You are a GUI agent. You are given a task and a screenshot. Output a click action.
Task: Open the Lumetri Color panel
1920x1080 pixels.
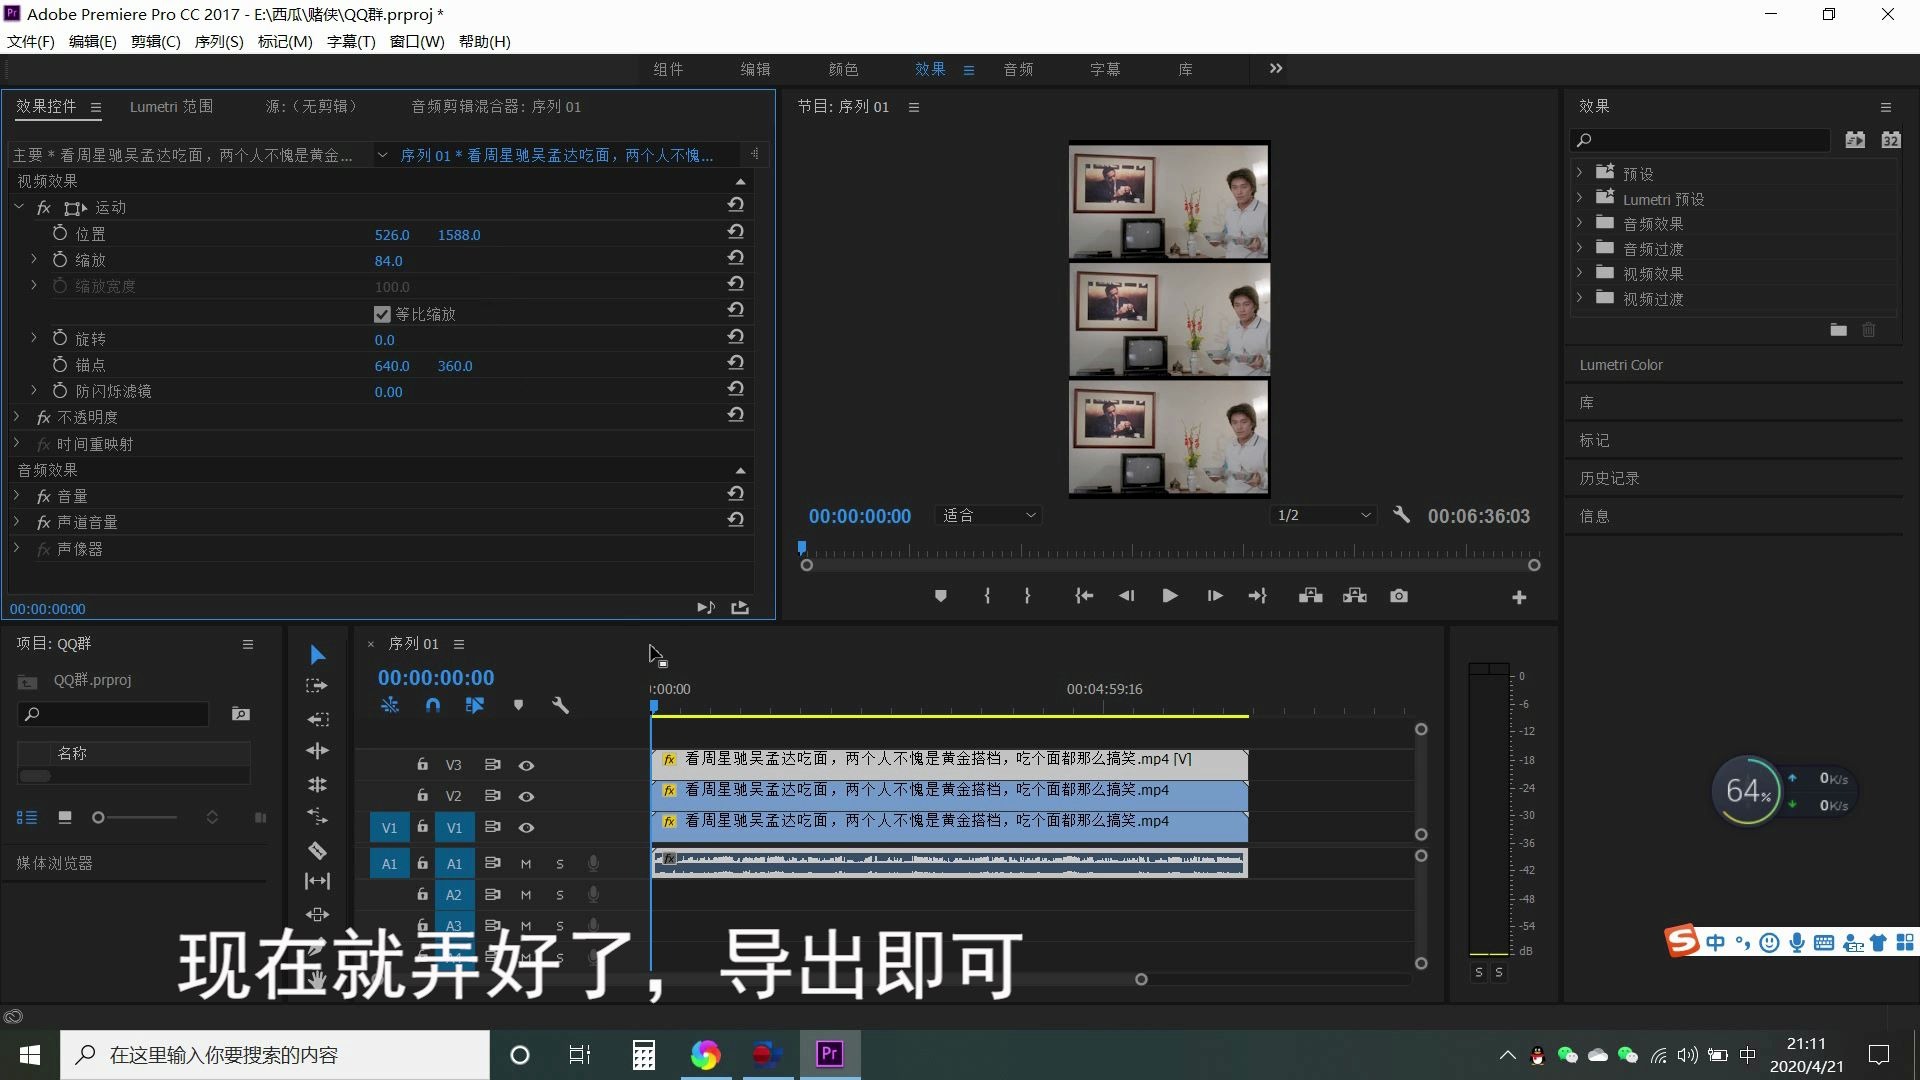(x=1621, y=365)
